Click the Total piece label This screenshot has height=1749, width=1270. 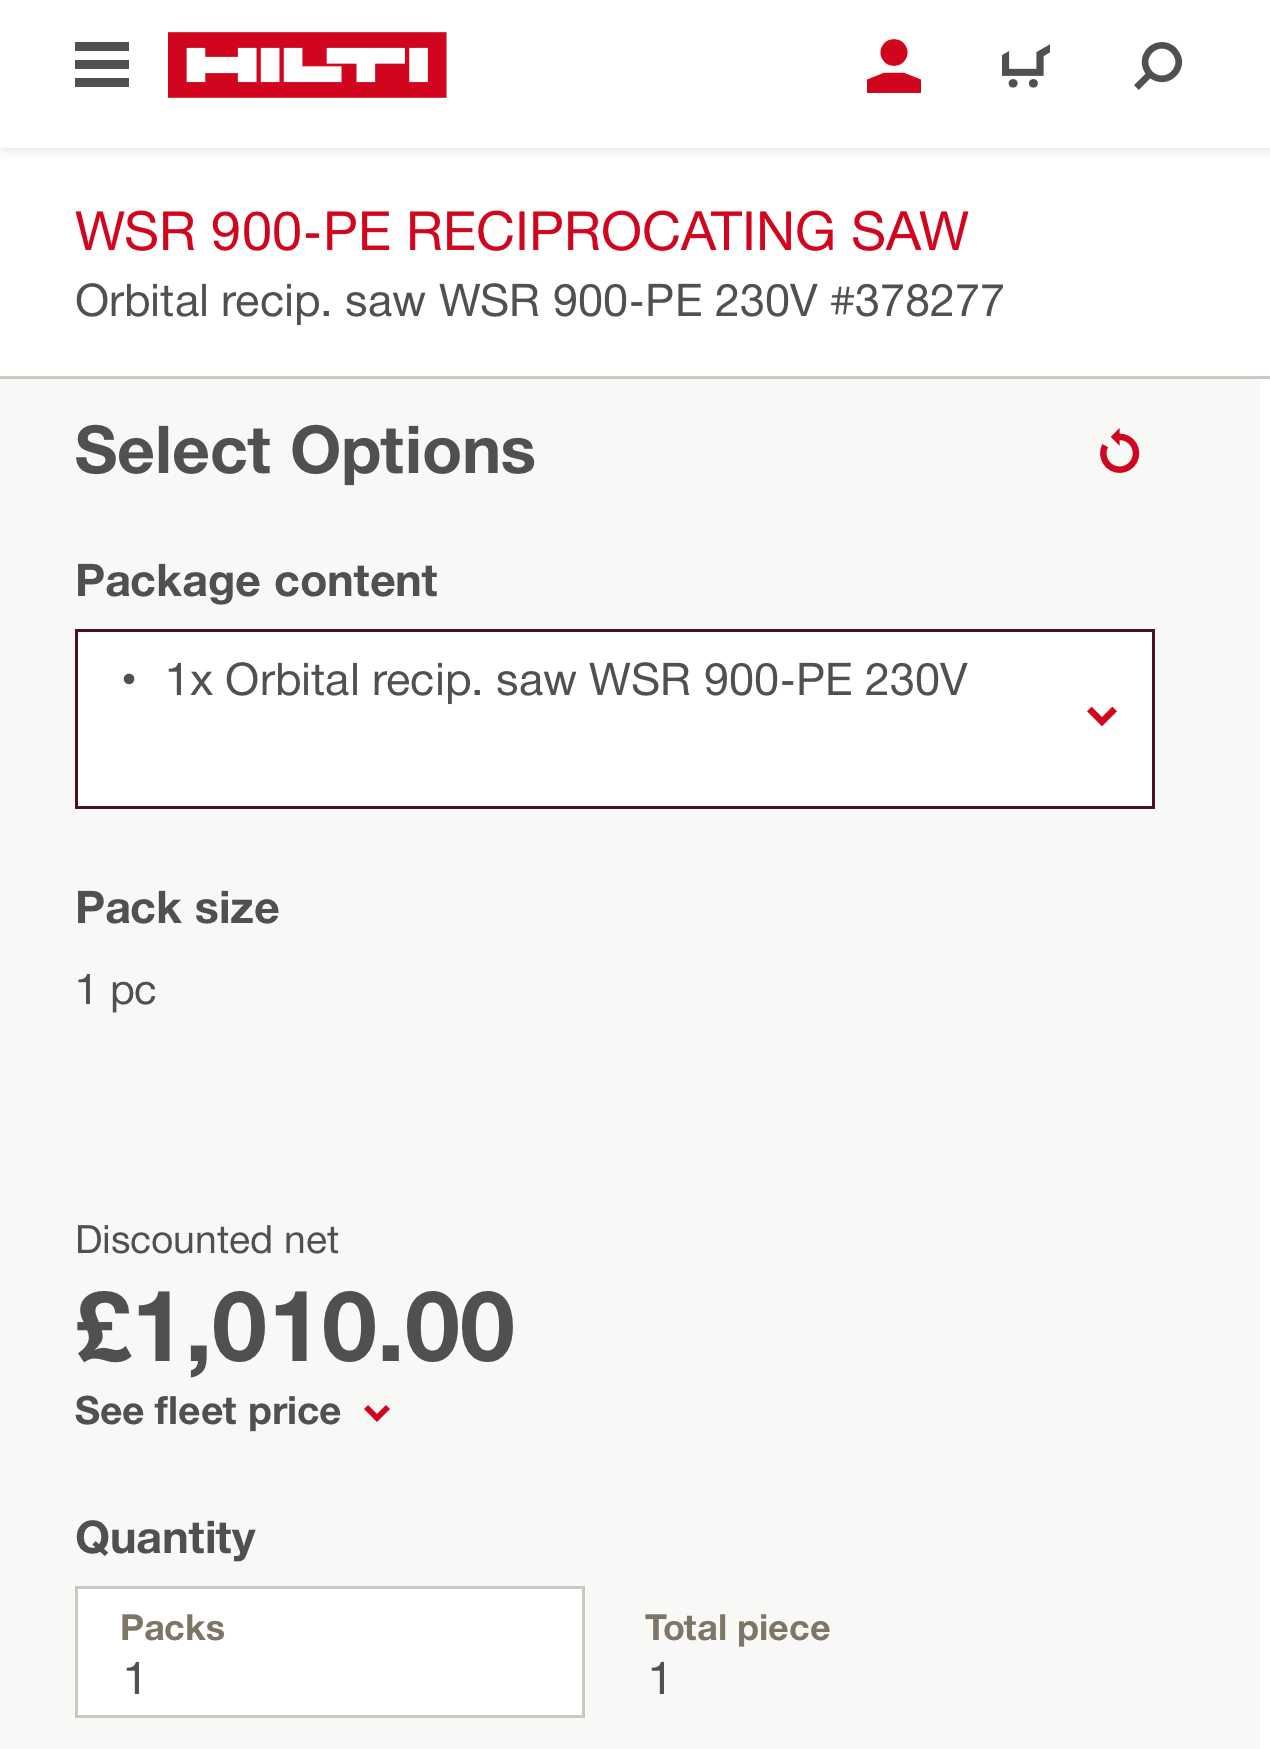pos(738,1628)
